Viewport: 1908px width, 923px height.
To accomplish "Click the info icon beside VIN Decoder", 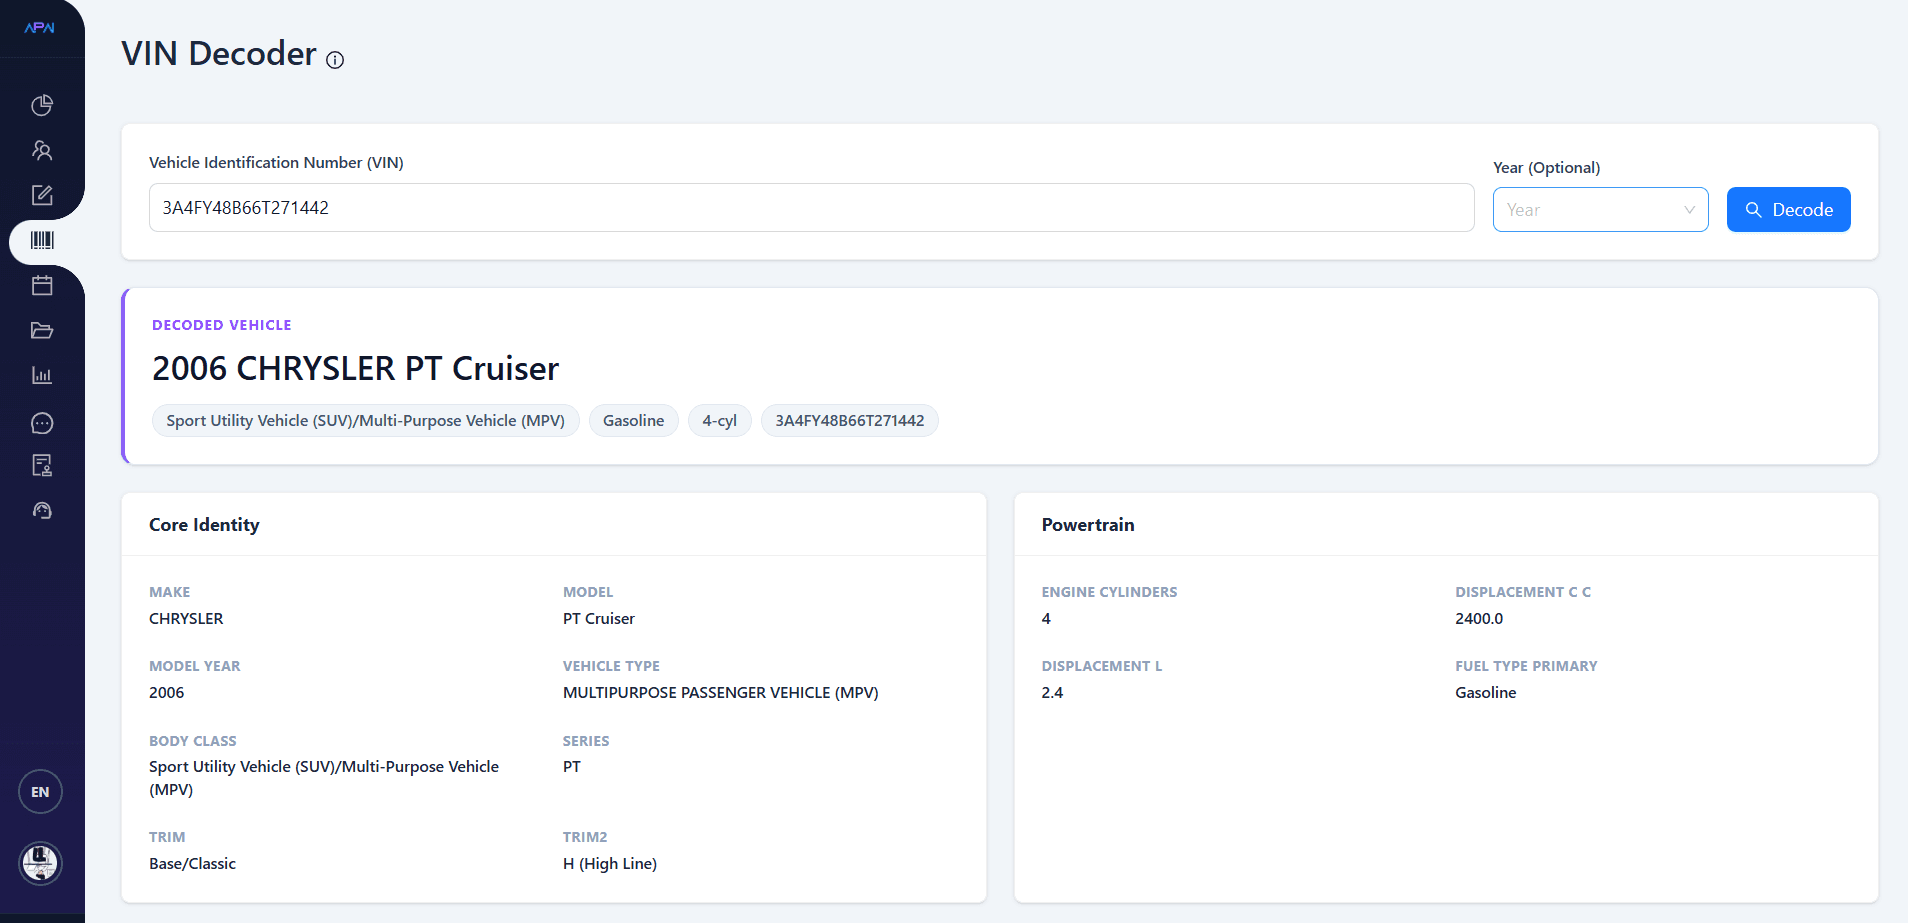I will click(x=335, y=60).
